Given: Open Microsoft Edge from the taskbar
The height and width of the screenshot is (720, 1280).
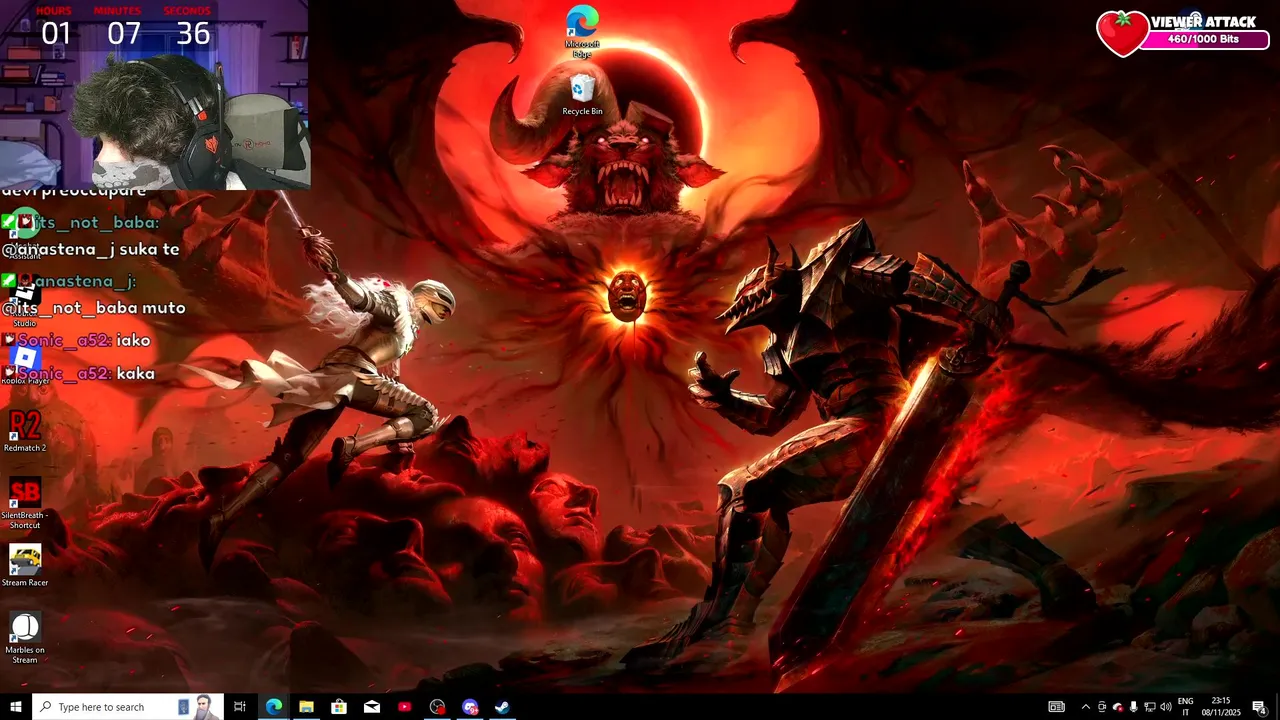Looking at the screenshot, I should tap(273, 707).
